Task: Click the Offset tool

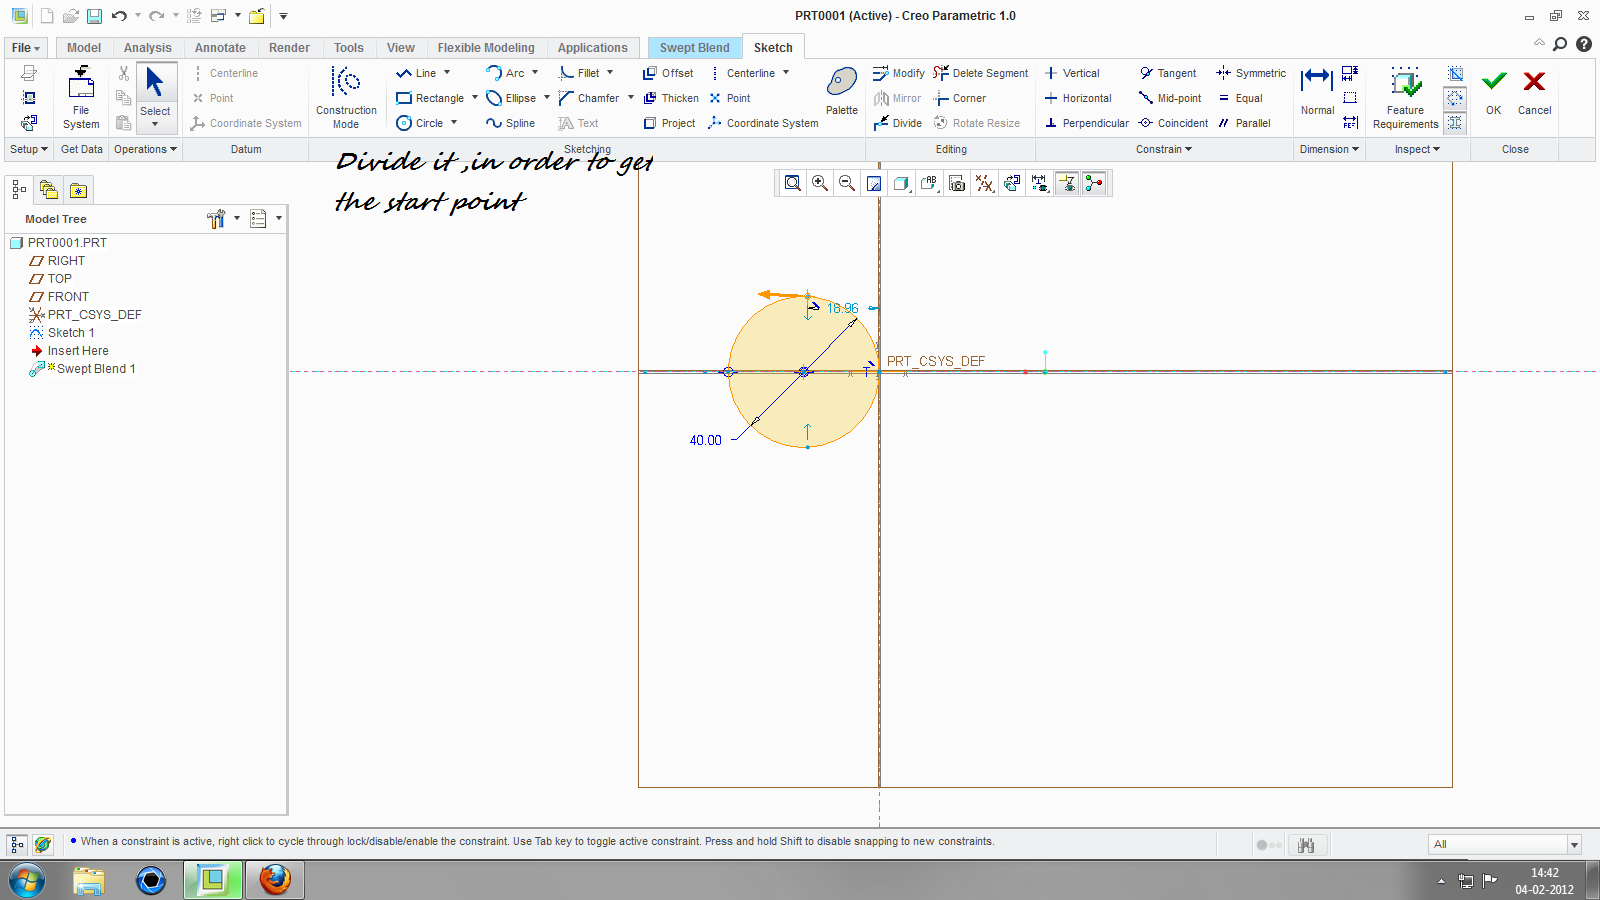Action: click(668, 73)
